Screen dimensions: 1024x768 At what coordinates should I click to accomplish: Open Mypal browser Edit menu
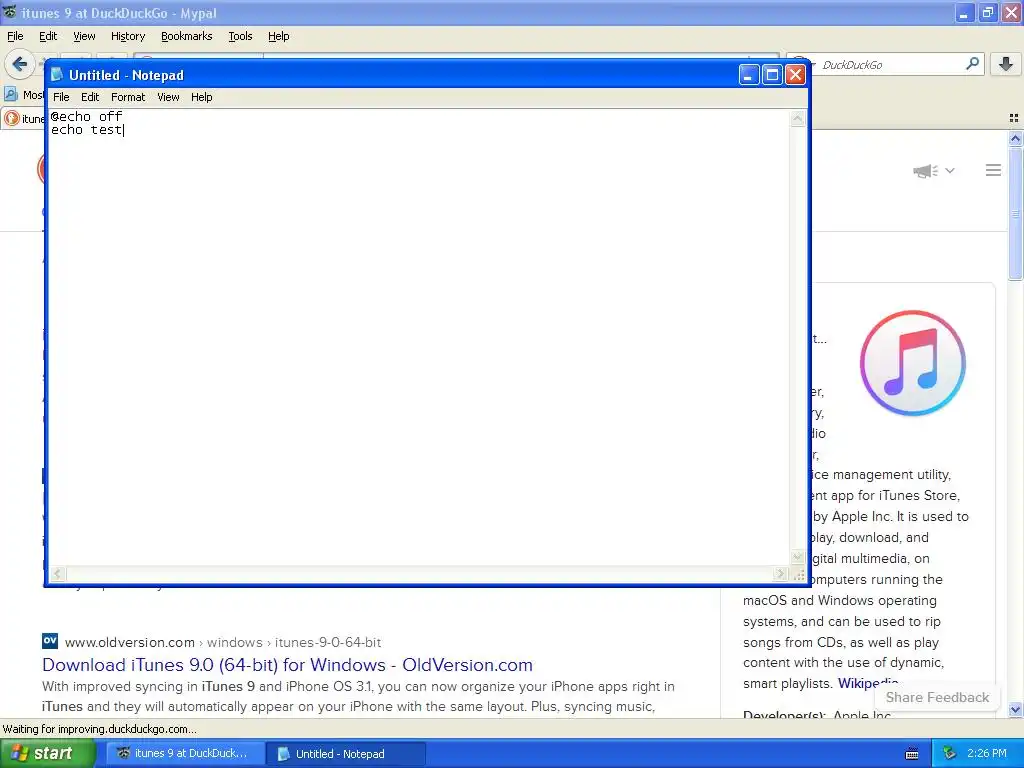pyautogui.click(x=48, y=37)
